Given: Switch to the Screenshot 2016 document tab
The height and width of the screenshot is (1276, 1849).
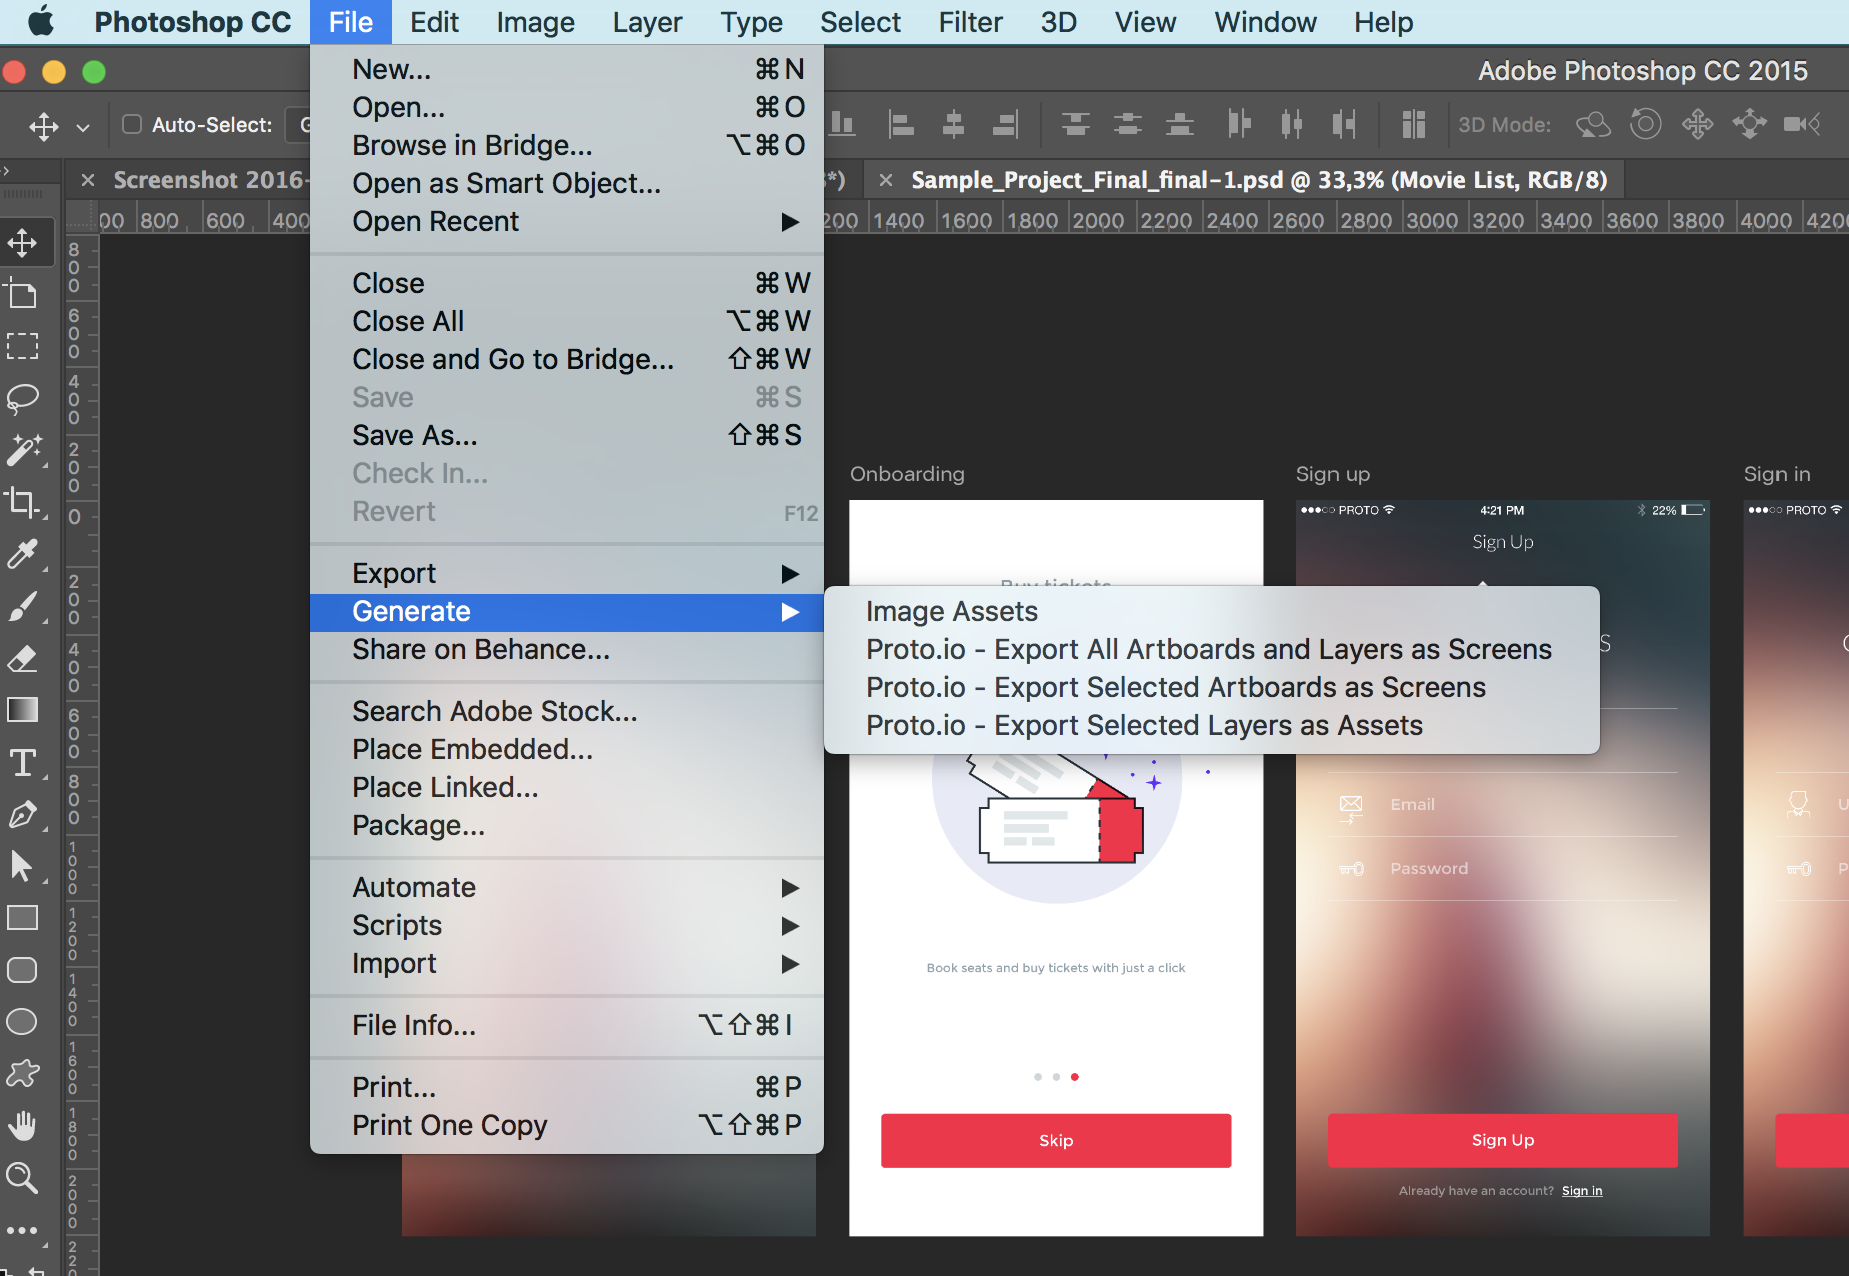Looking at the screenshot, I should (x=209, y=180).
